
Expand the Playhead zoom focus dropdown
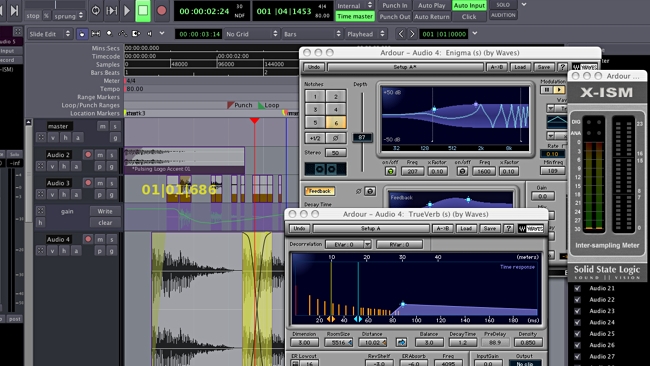(x=366, y=34)
